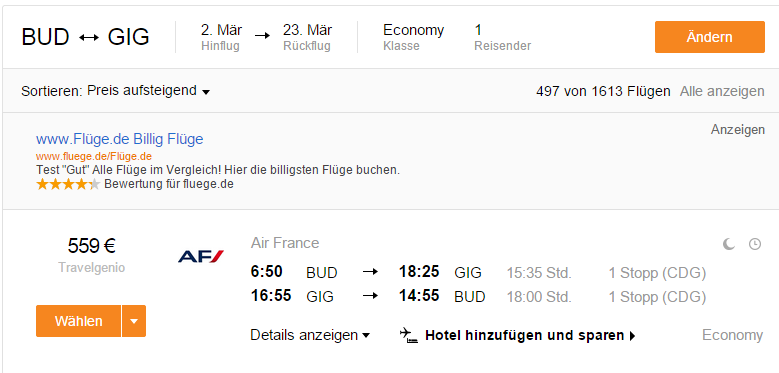Expand Details anzeigen for the flight
The height and width of the screenshot is (373, 779).
310,335
